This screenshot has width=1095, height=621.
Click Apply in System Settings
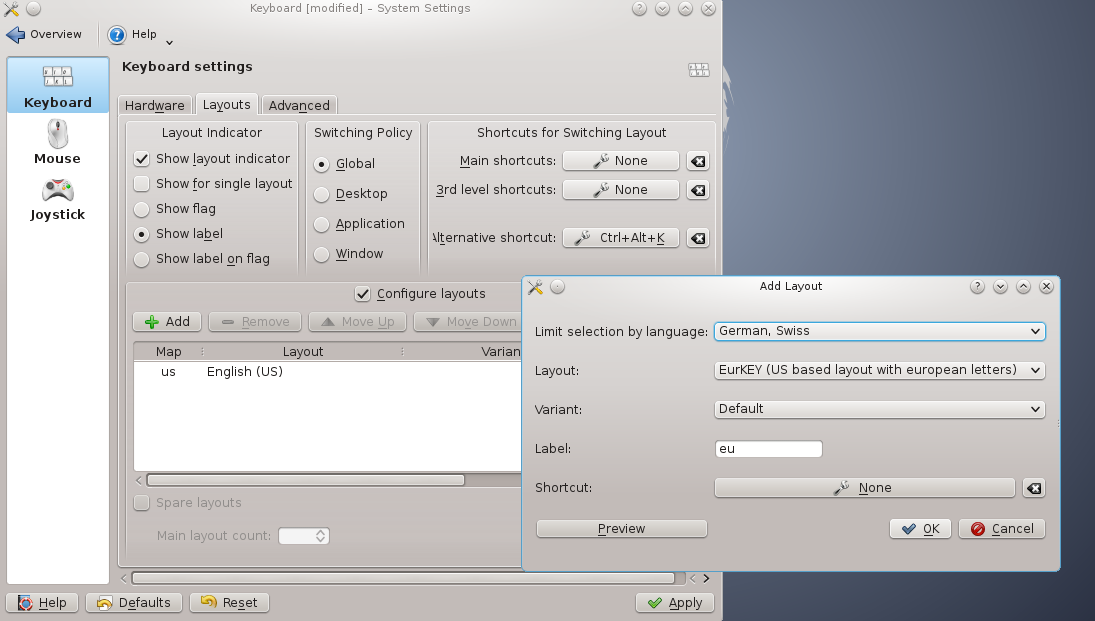(x=675, y=603)
